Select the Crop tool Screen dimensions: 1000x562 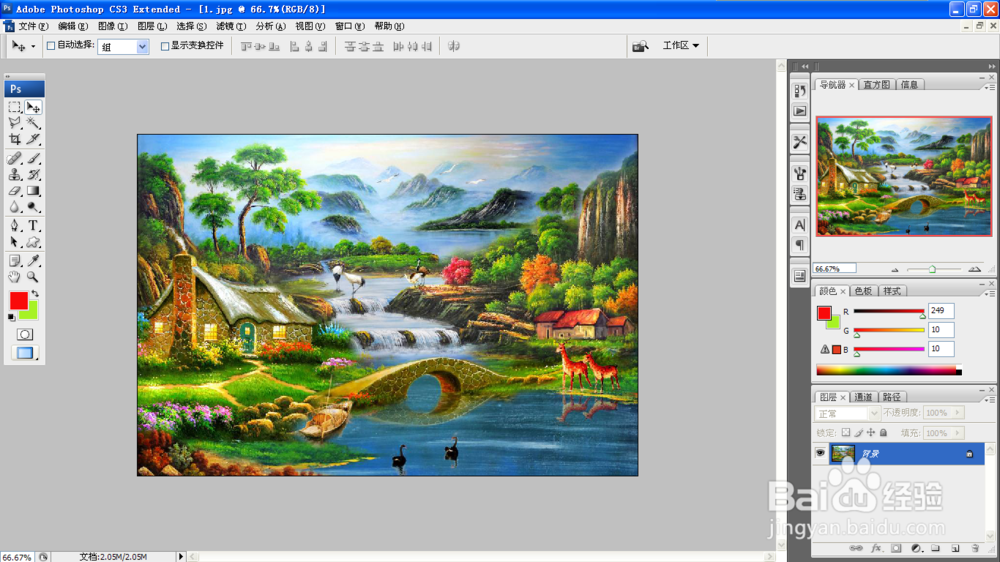pyautogui.click(x=15, y=138)
